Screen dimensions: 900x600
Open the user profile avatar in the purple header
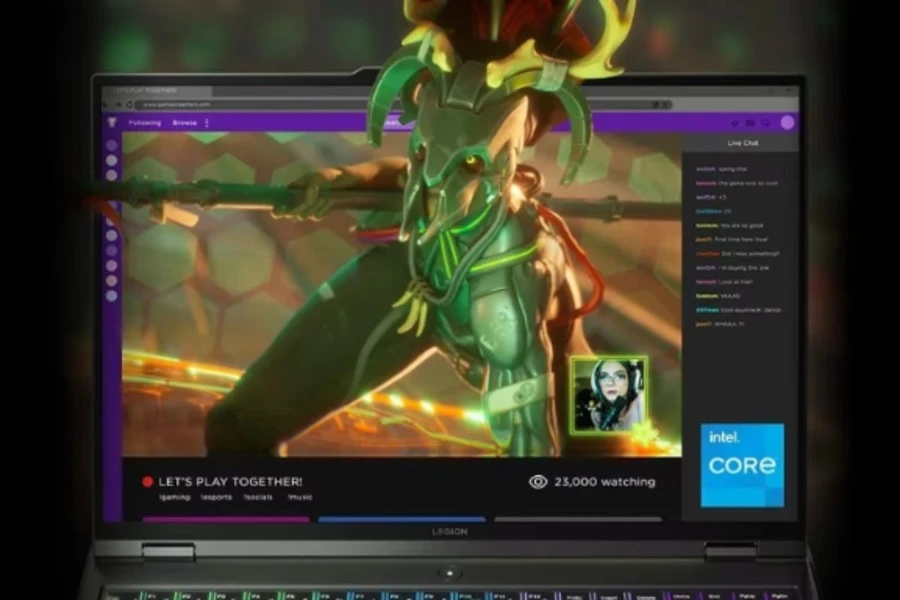click(x=788, y=123)
